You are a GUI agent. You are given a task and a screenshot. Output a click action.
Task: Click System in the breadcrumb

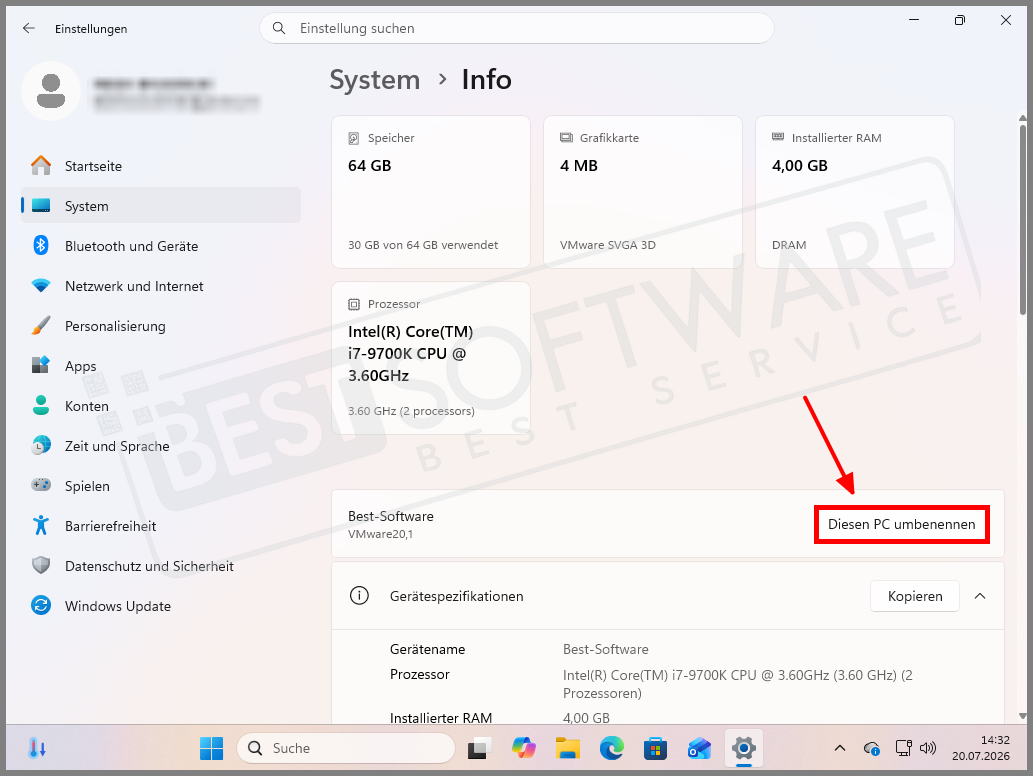(x=375, y=80)
